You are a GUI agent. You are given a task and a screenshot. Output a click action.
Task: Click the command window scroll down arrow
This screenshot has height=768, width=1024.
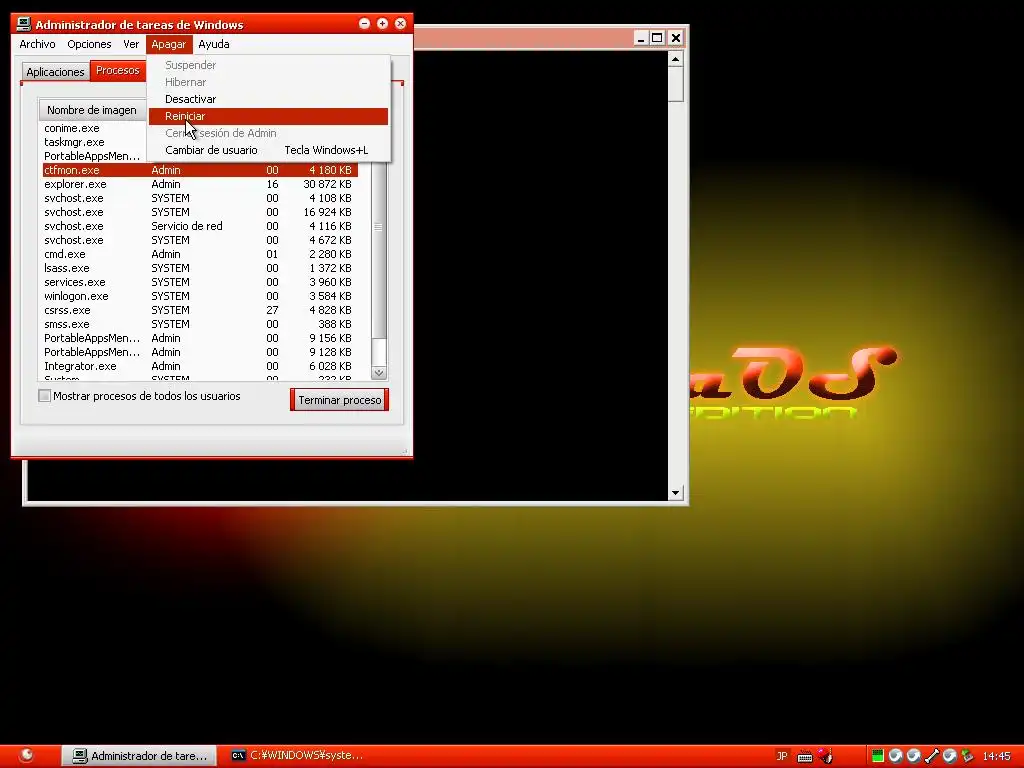676,493
